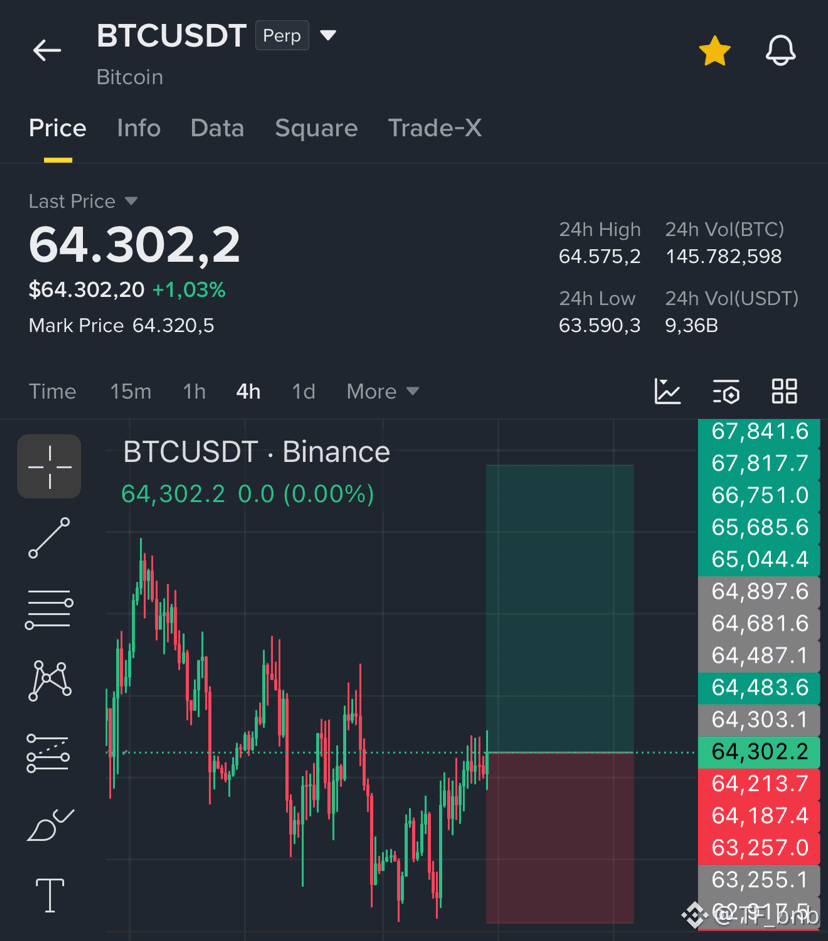828x941 pixels.
Task: Toggle the yellow favorite star
Action: (715, 50)
